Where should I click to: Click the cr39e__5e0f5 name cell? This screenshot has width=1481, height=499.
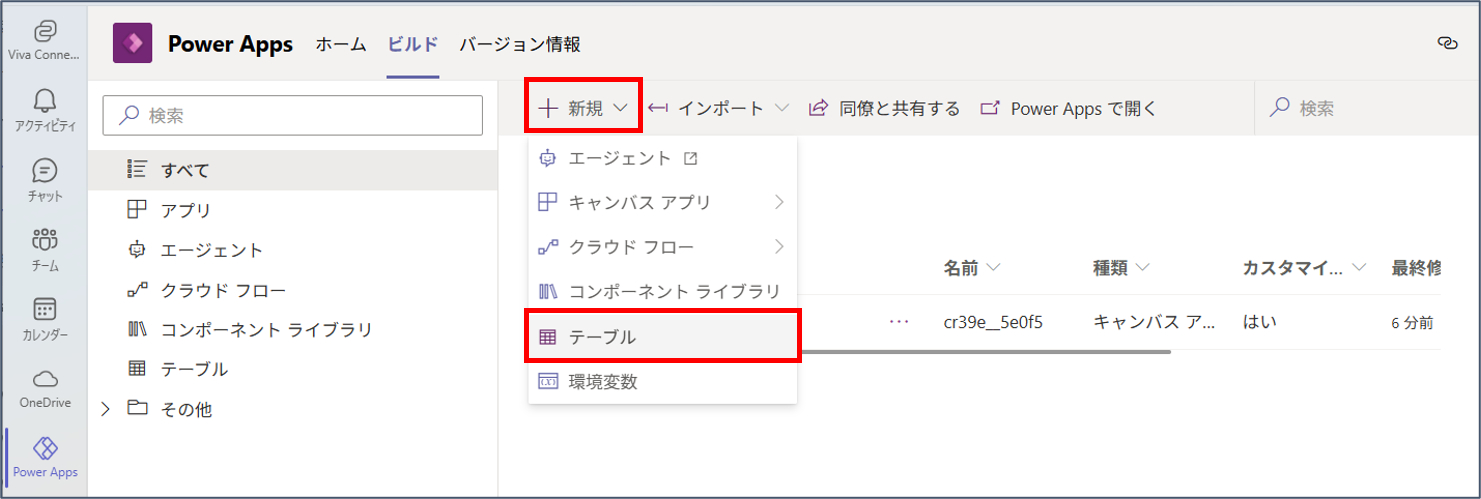[994, 322]
